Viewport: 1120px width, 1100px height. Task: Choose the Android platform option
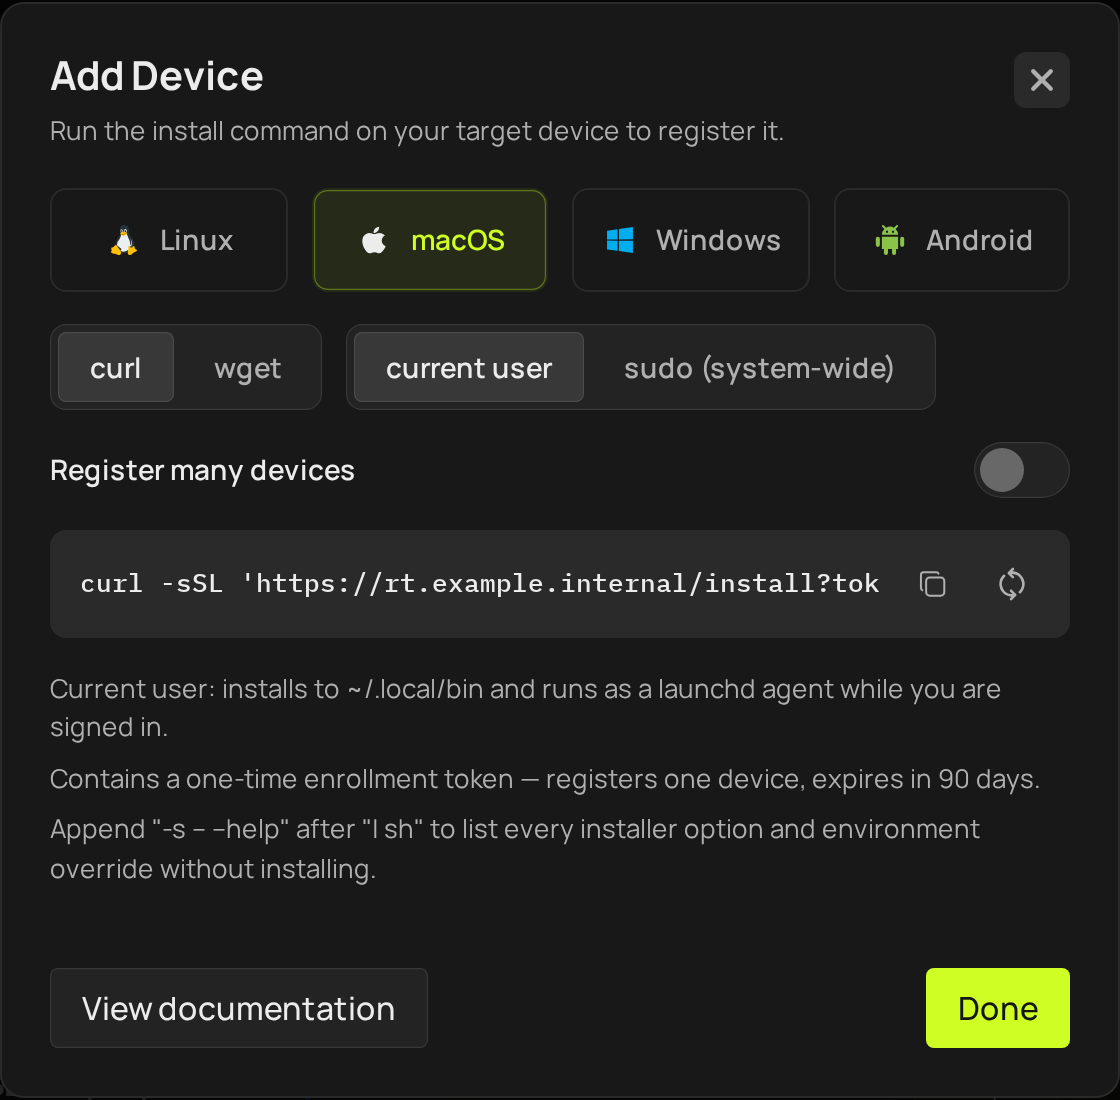(951, 240)
